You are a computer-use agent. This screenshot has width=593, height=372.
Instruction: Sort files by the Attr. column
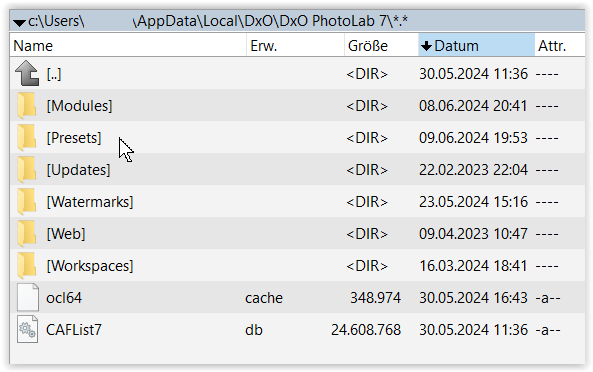pos(560,46)
